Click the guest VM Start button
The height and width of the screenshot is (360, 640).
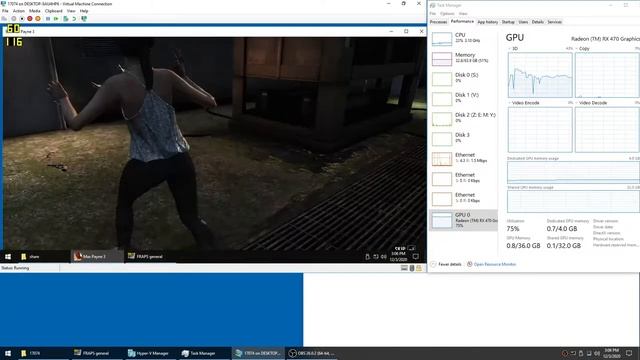pos(8,257)
